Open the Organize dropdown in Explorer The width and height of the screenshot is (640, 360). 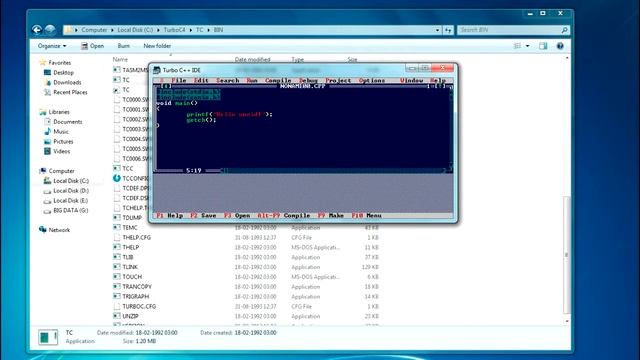pyautogui.click(x=52, y=46)
